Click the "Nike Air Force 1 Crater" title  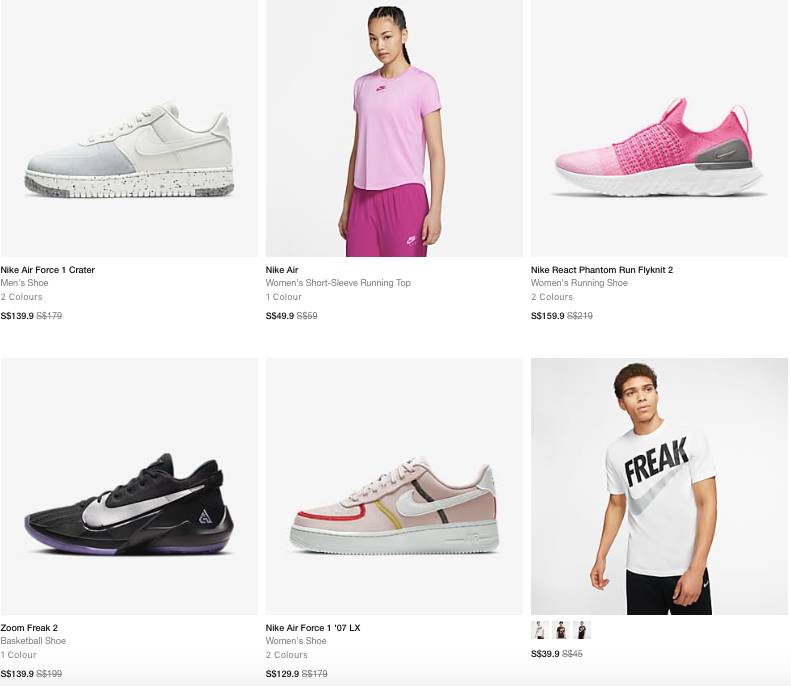click(48, 270)
